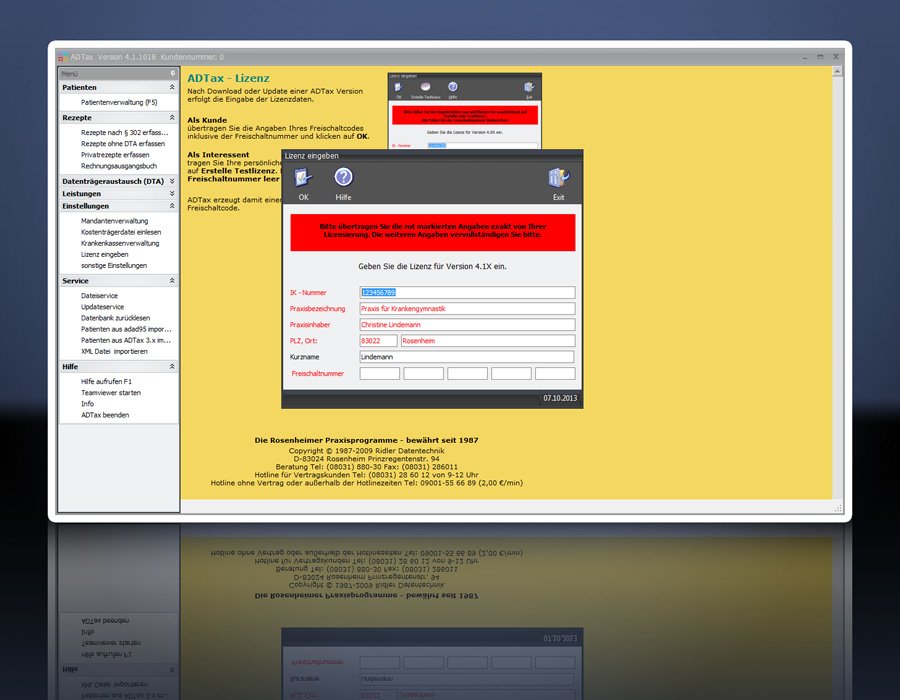
Task: Open Krankenkassenverwaltung
Action: pos(120,243)
